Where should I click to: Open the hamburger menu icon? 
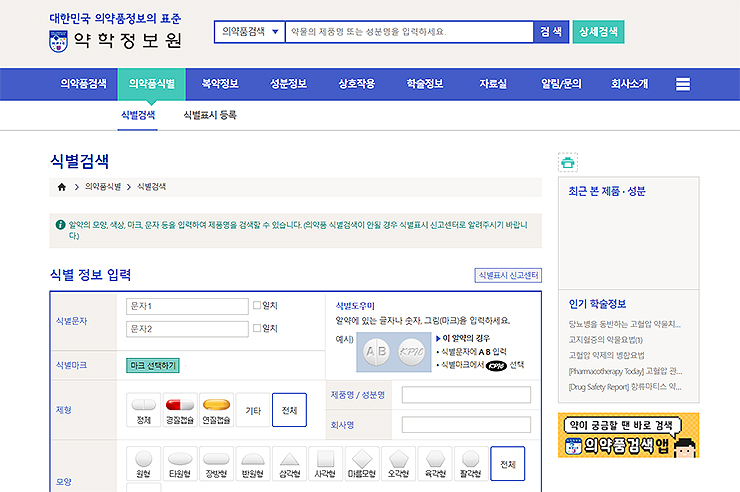(682, 84)
